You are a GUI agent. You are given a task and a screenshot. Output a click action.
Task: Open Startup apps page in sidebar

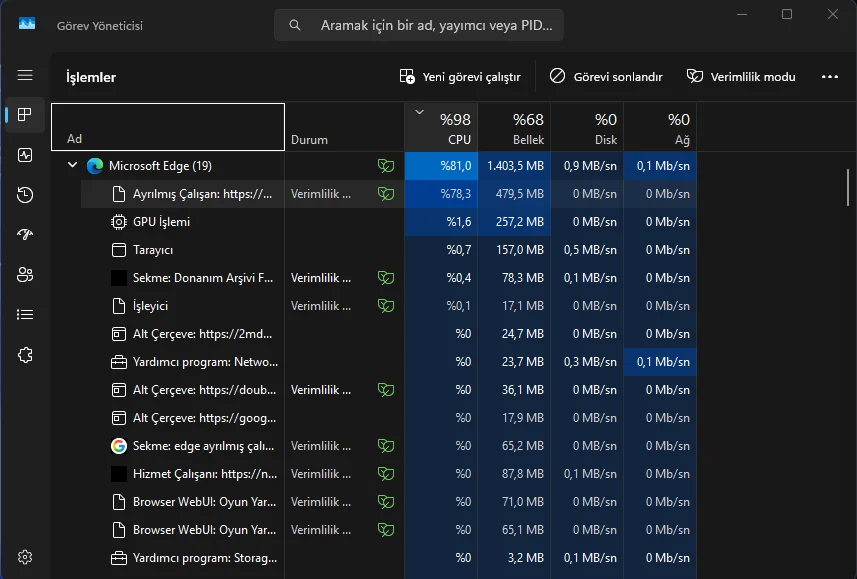click(25, 234)
